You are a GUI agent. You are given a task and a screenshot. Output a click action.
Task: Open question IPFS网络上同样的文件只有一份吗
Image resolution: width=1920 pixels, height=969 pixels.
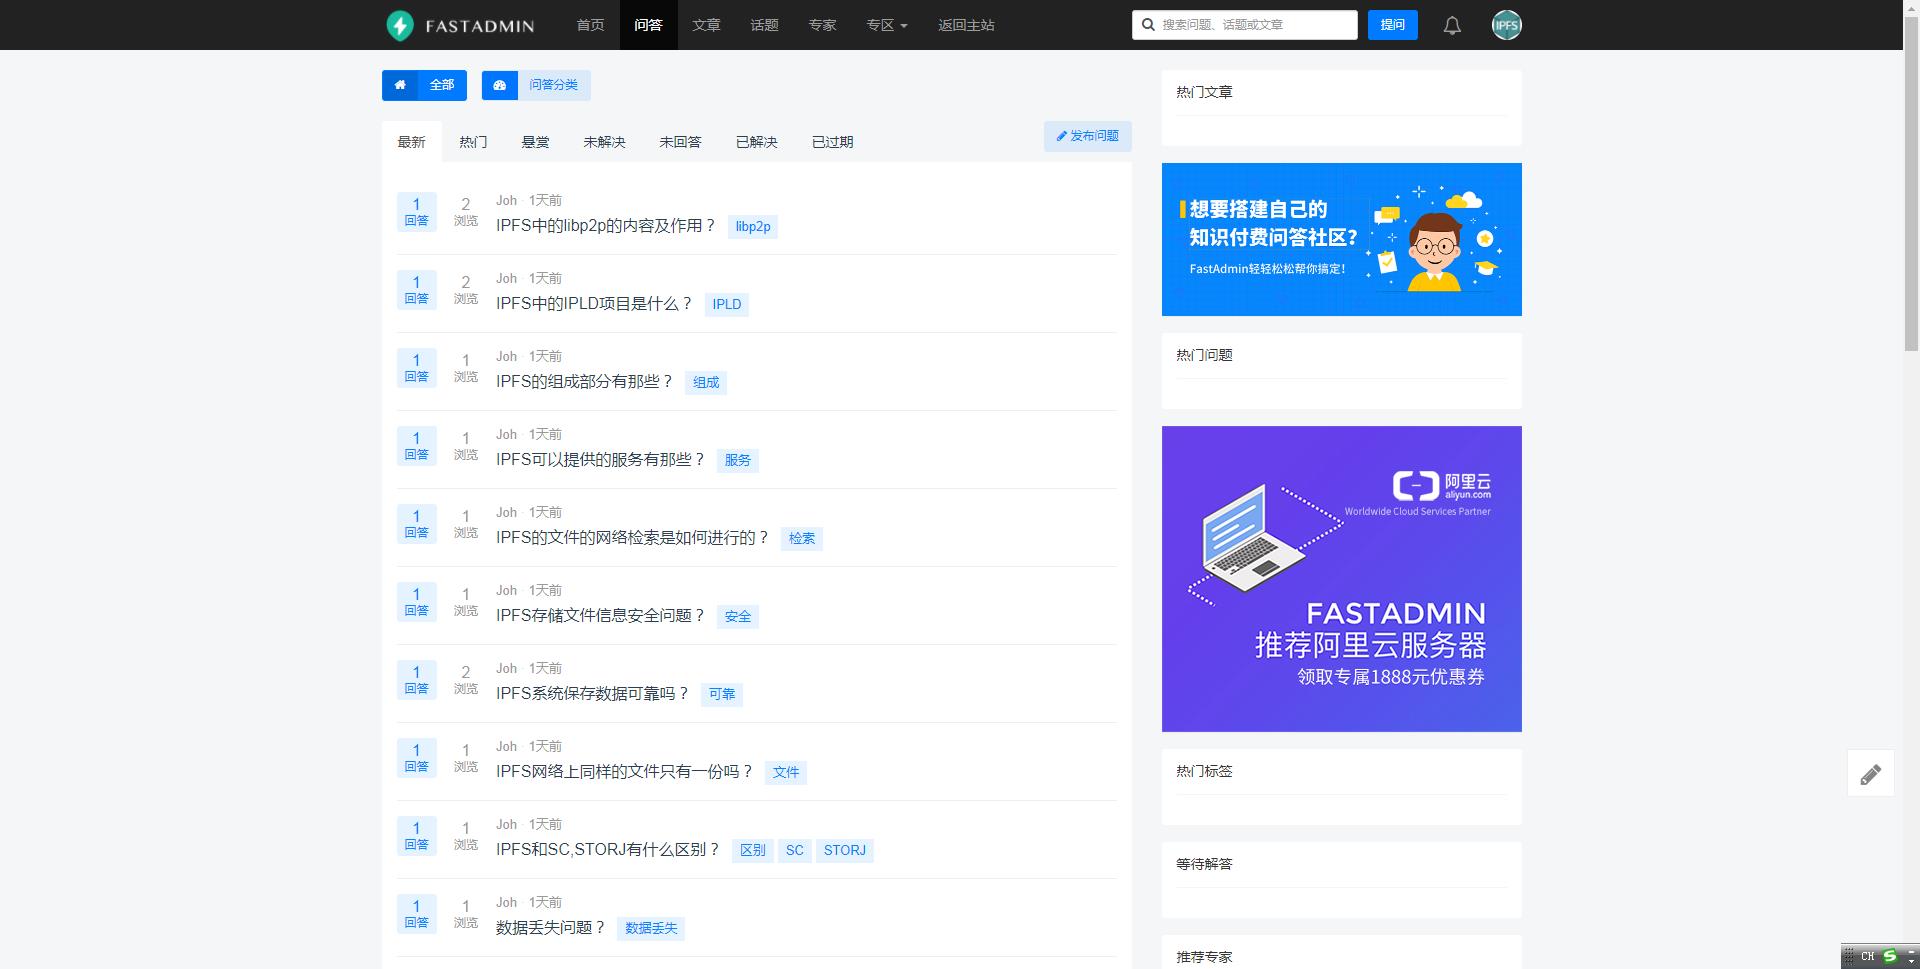coord(625,772)
